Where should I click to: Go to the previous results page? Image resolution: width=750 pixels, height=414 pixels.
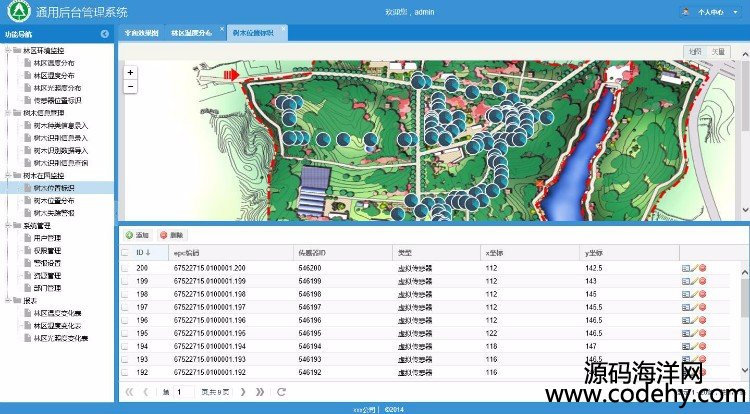tap(146, 392)
